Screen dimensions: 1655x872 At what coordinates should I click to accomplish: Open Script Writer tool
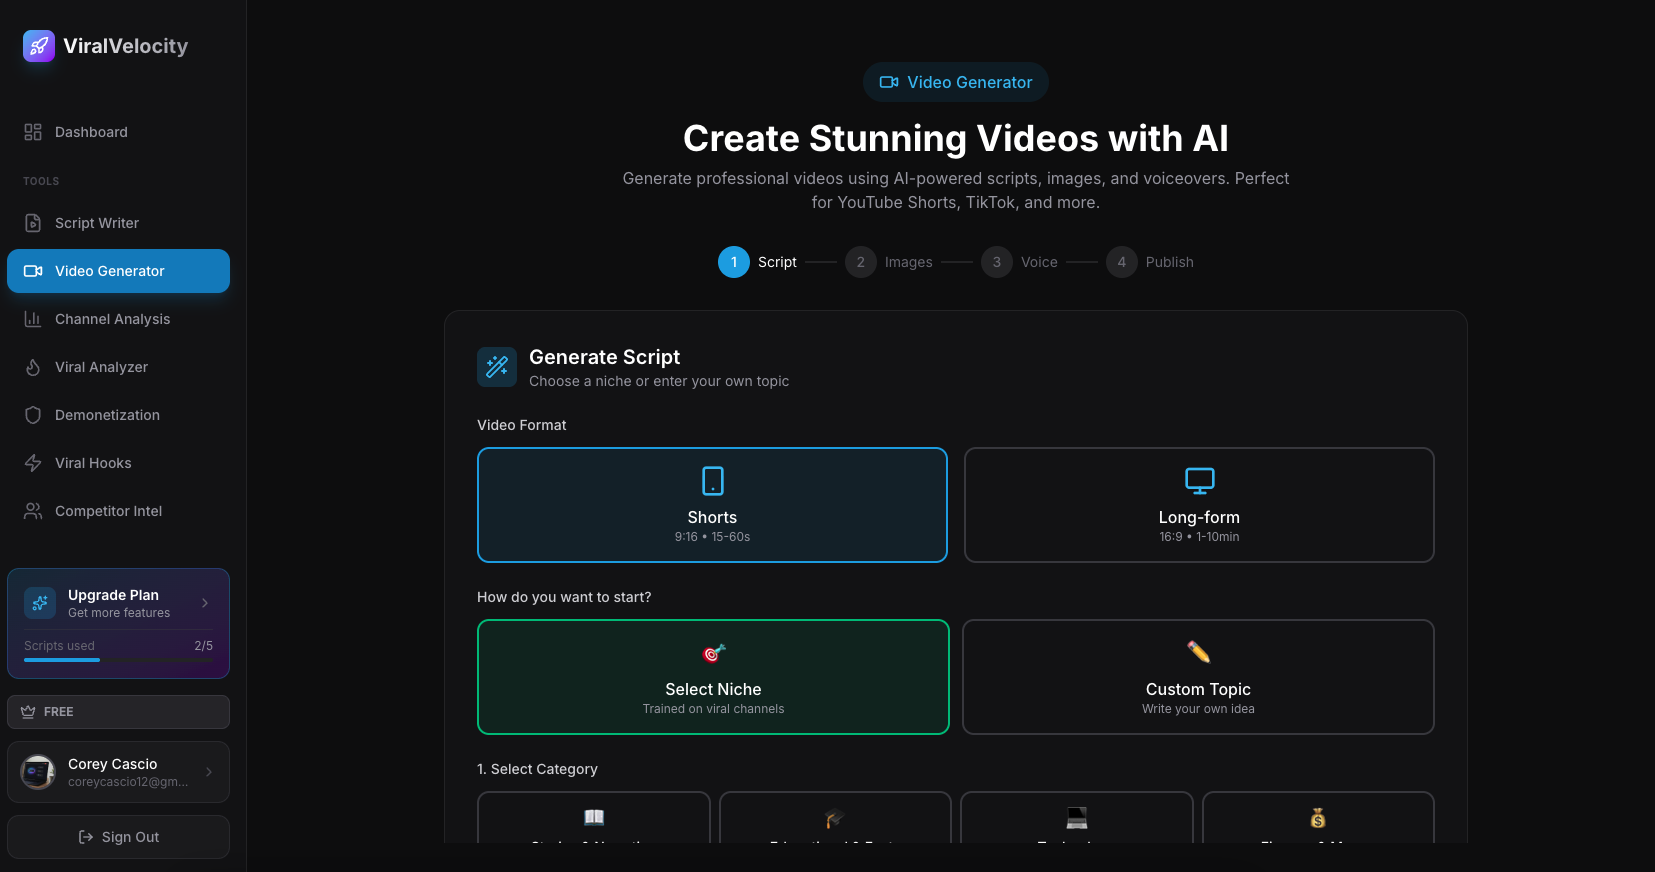pos(118,223)
